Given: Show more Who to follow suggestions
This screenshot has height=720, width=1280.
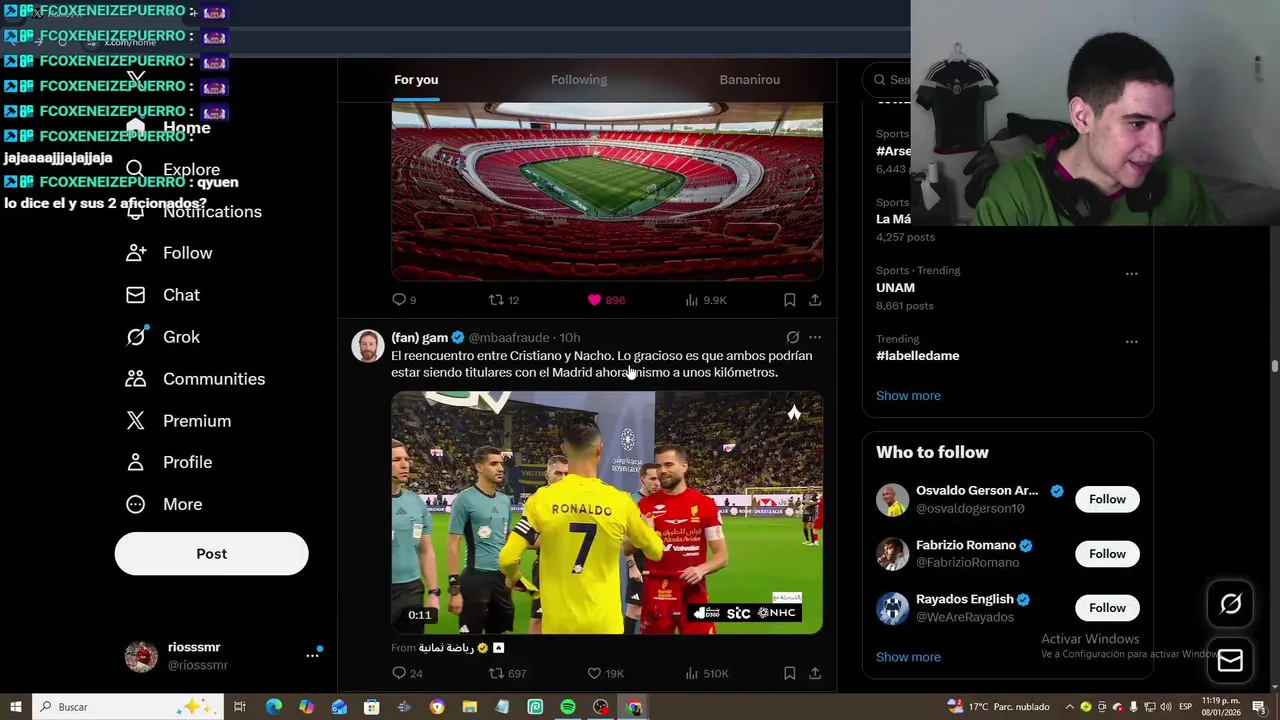Looking at the screenshot, I should click(x=908, y=657).
